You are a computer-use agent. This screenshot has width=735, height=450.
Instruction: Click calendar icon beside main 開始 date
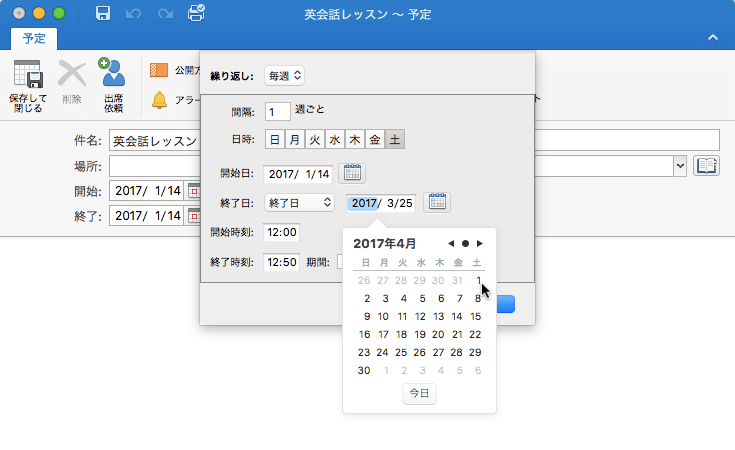coord(194,191)
